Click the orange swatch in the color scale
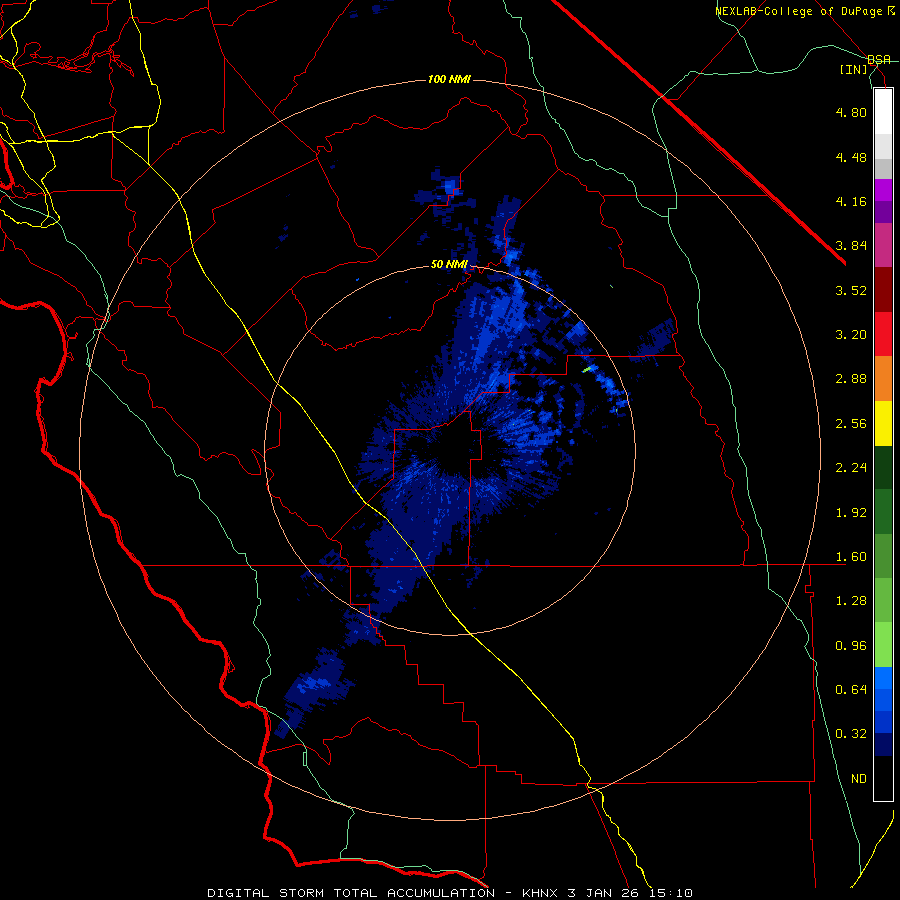Screen dimensions: 900x900 pos(883,379)
